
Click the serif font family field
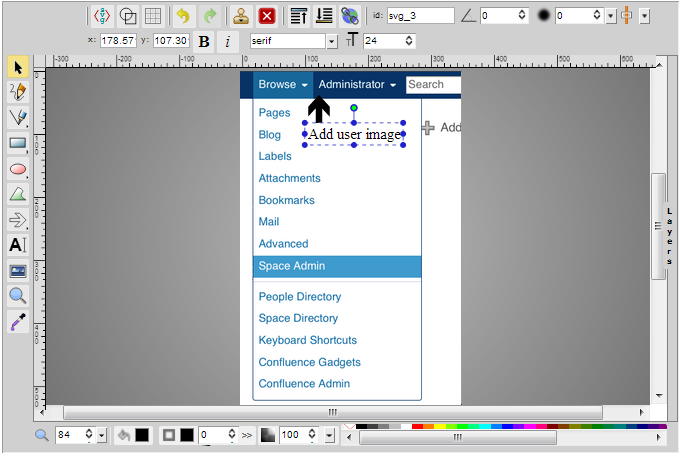[287, 41]
